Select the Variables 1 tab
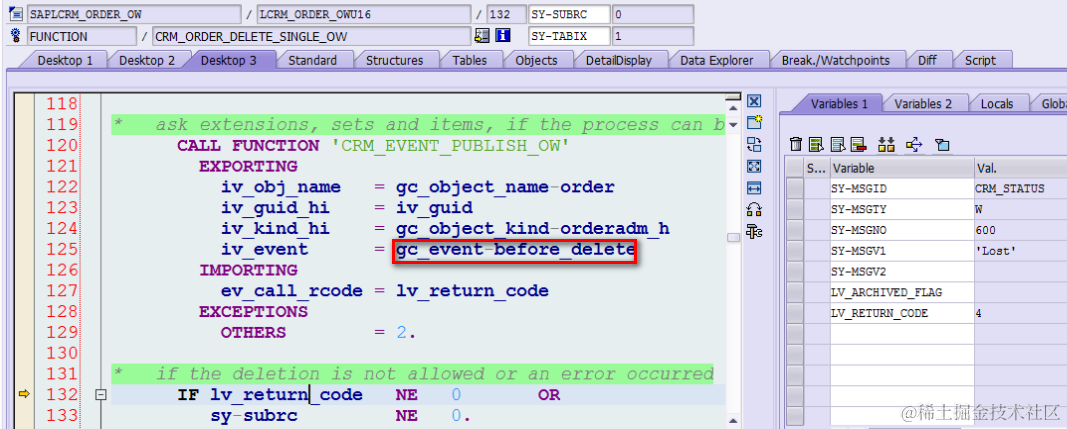1067x429 pixels. 839,104
